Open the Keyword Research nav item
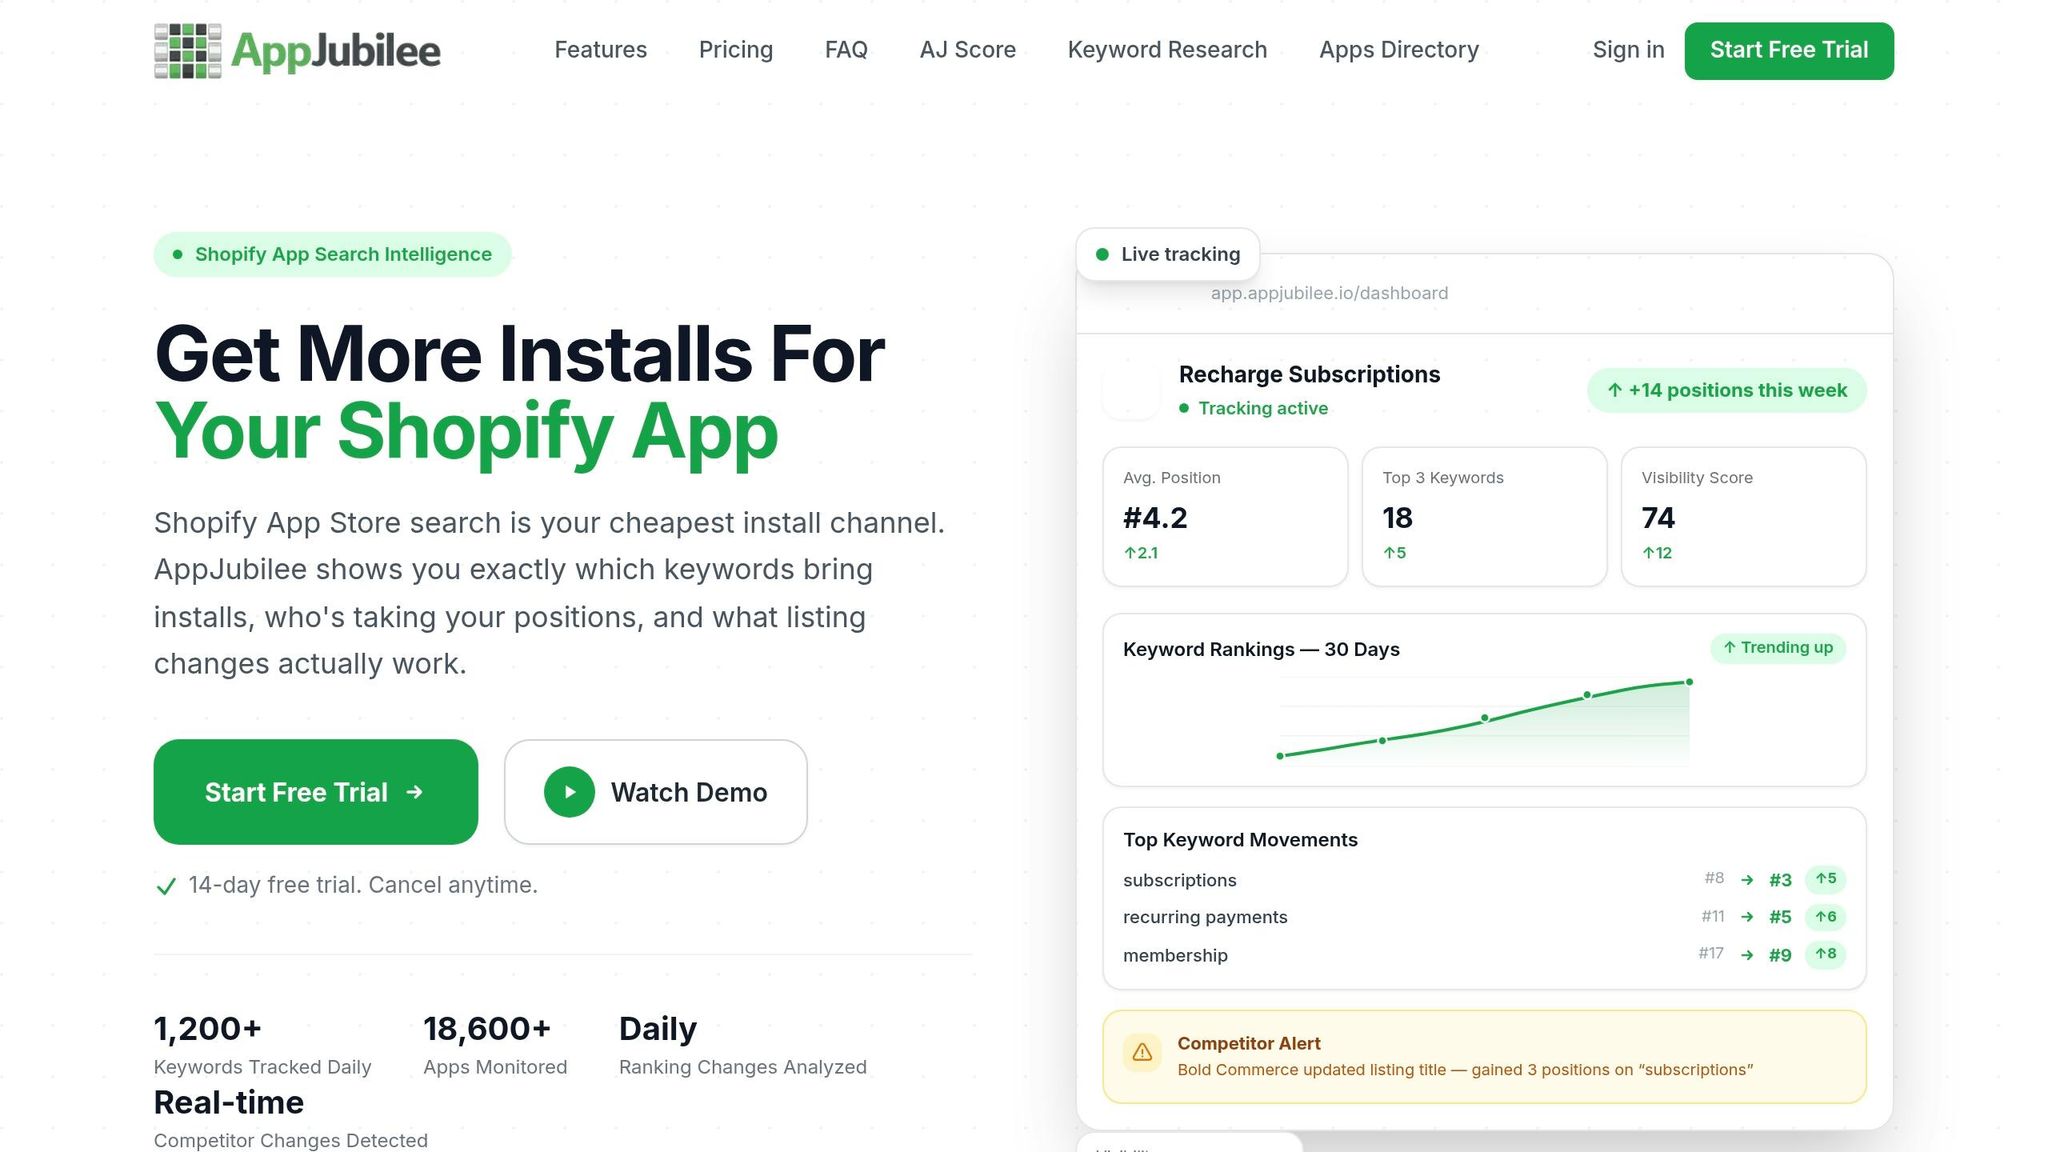Screen dimensions: 2048x1152 (x=1167, y=50)
